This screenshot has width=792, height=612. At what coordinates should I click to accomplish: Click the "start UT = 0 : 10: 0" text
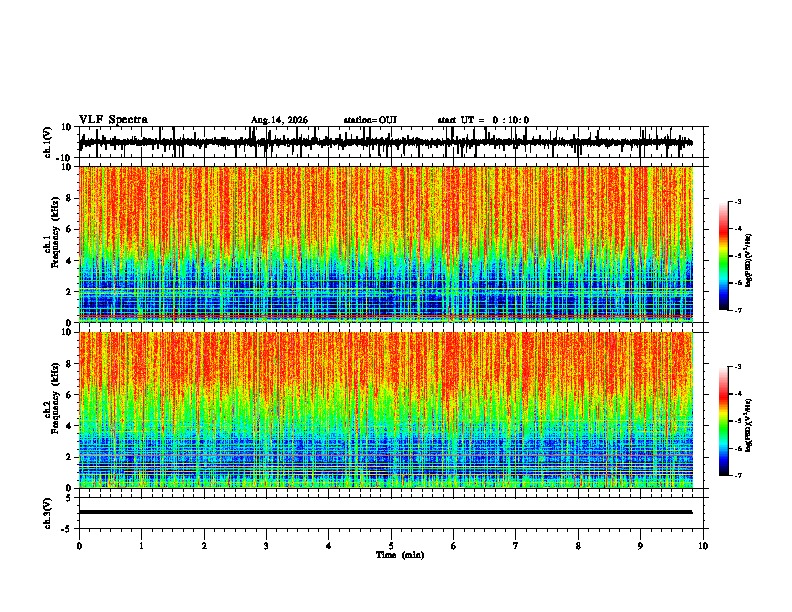pos(483,120)
